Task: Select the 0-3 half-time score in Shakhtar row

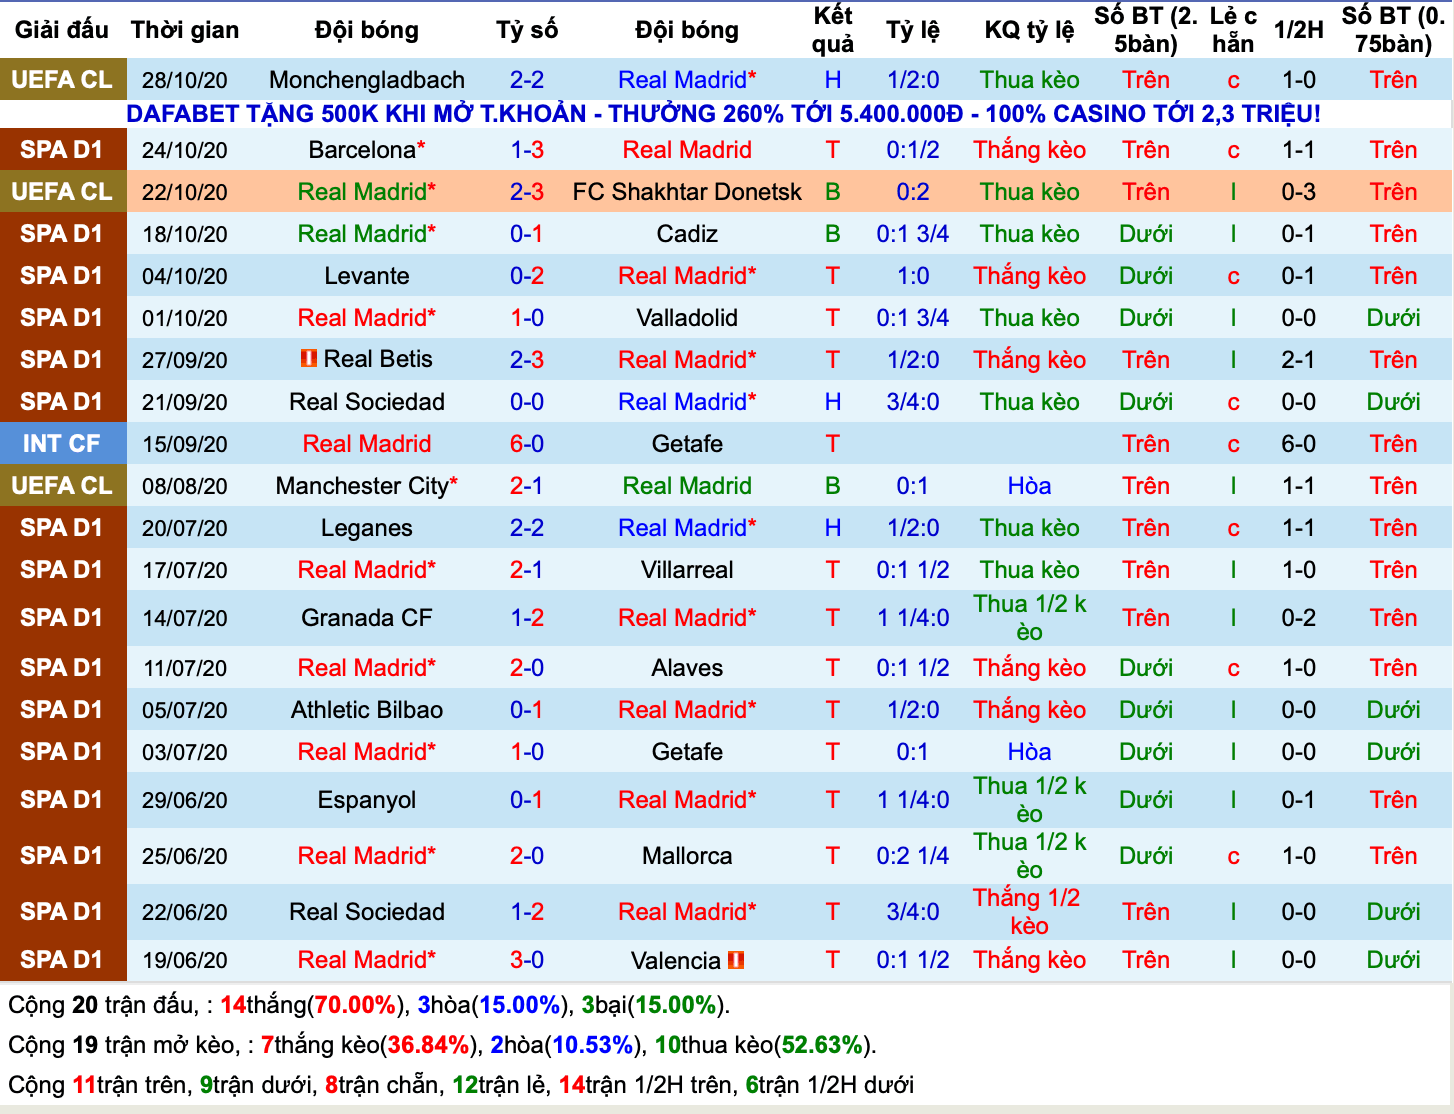Action: (x=1299, y=192)
